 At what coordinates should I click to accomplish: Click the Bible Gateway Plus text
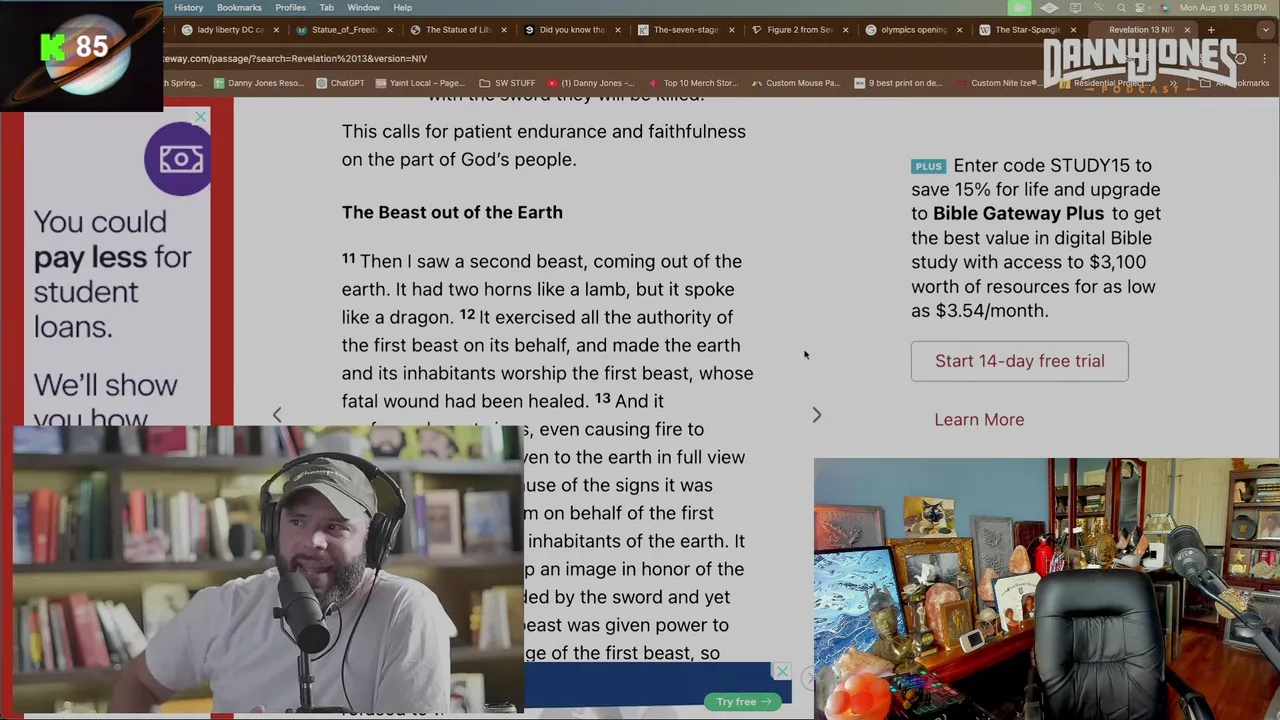1018,213
